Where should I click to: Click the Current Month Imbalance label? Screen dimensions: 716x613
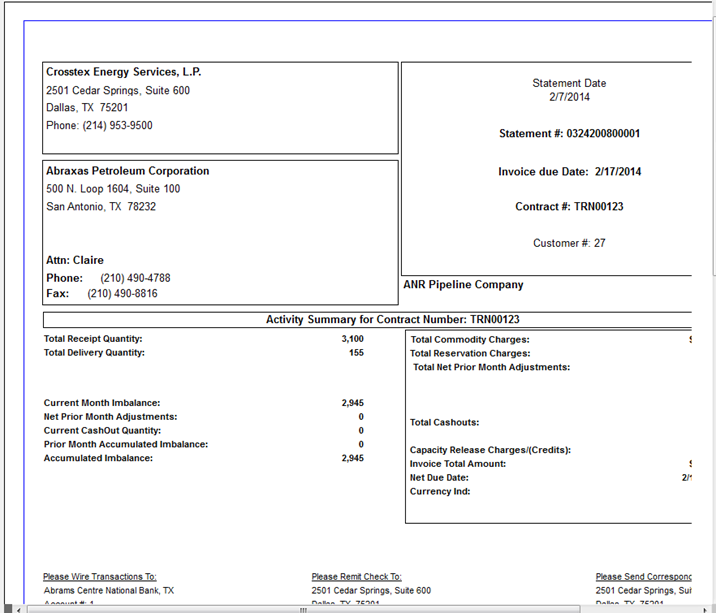(102, 403)
